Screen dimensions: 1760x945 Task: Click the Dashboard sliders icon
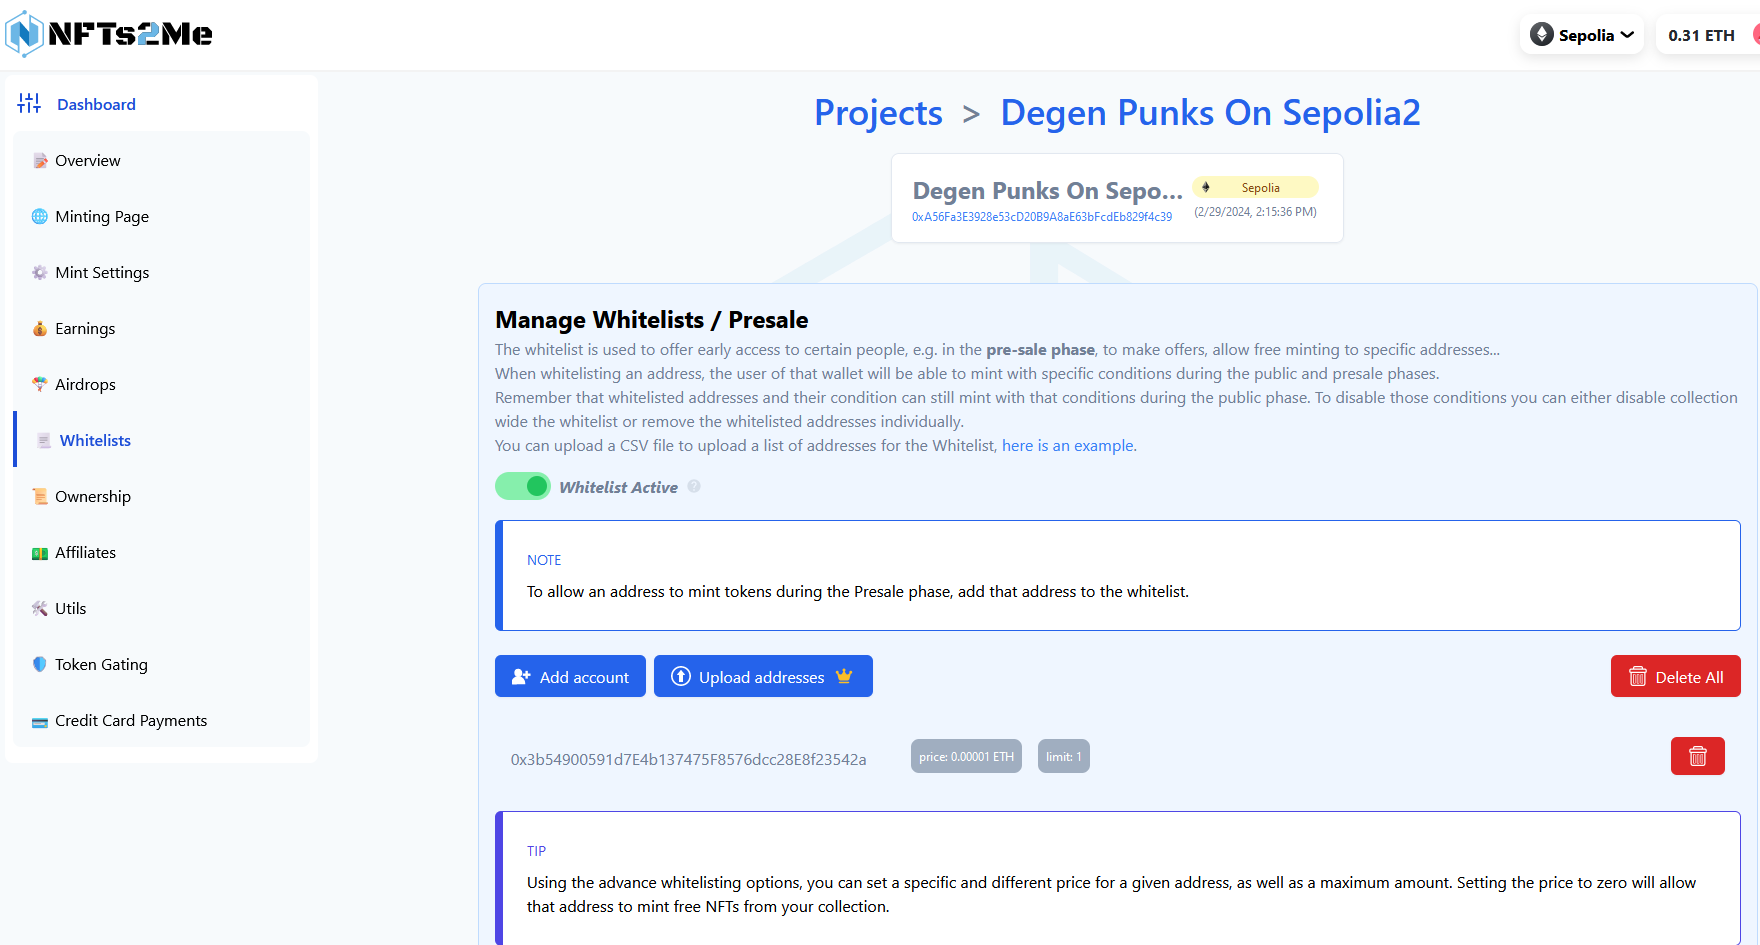(29, 103)
